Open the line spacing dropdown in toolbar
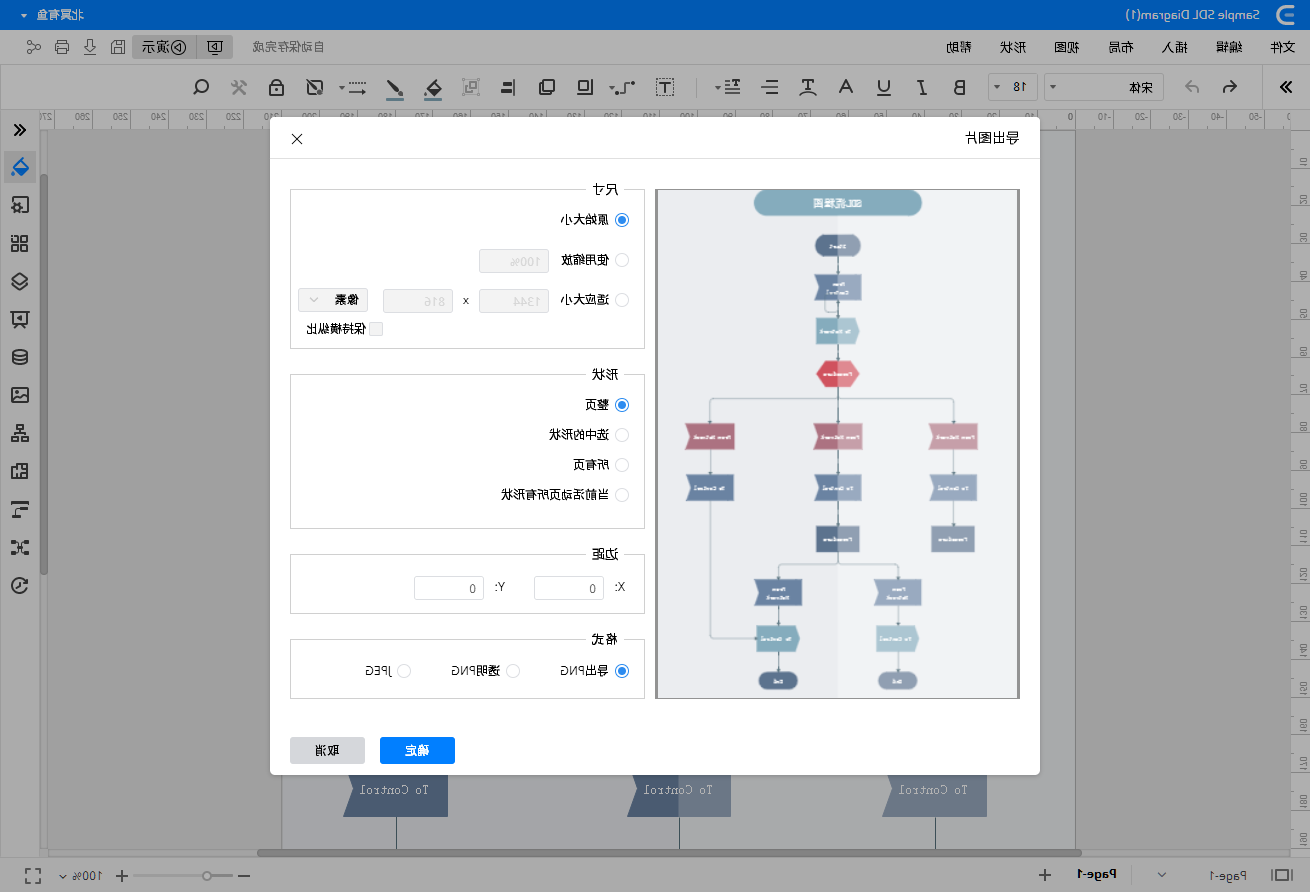The width and height of the screenshot is (1310, 892). point(729,87)
